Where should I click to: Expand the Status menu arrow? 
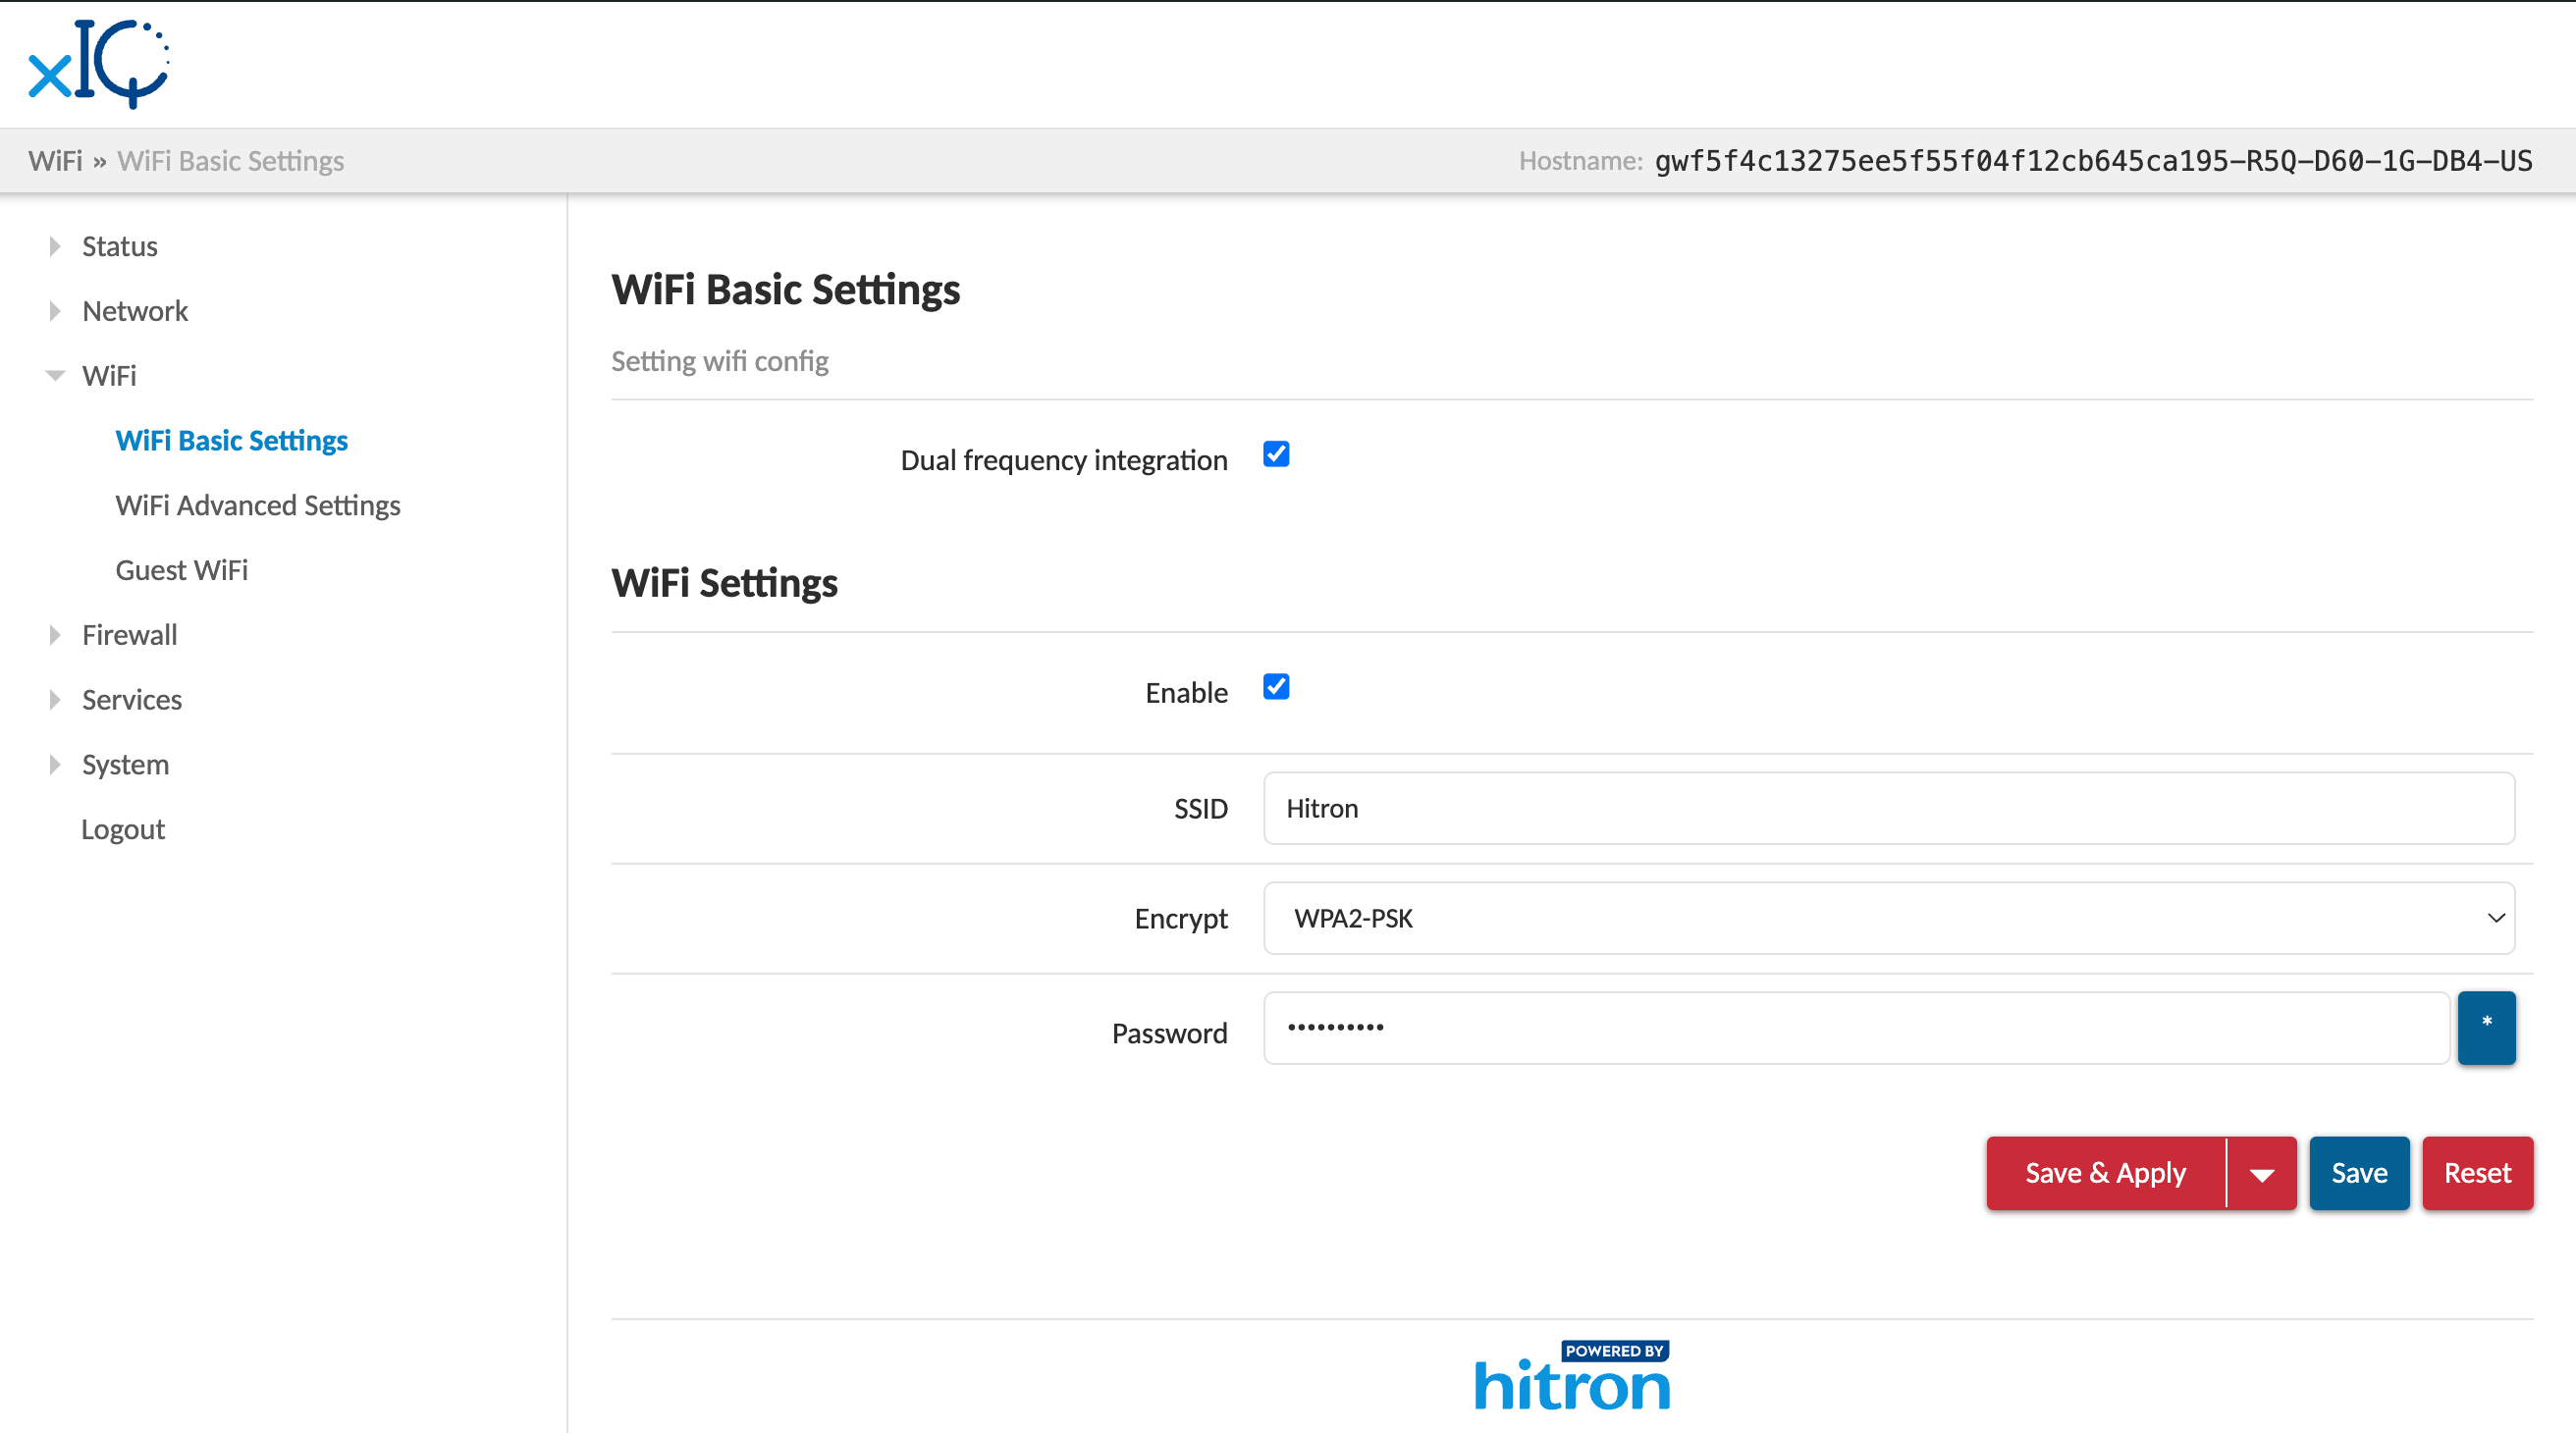(x=55, y=246)
